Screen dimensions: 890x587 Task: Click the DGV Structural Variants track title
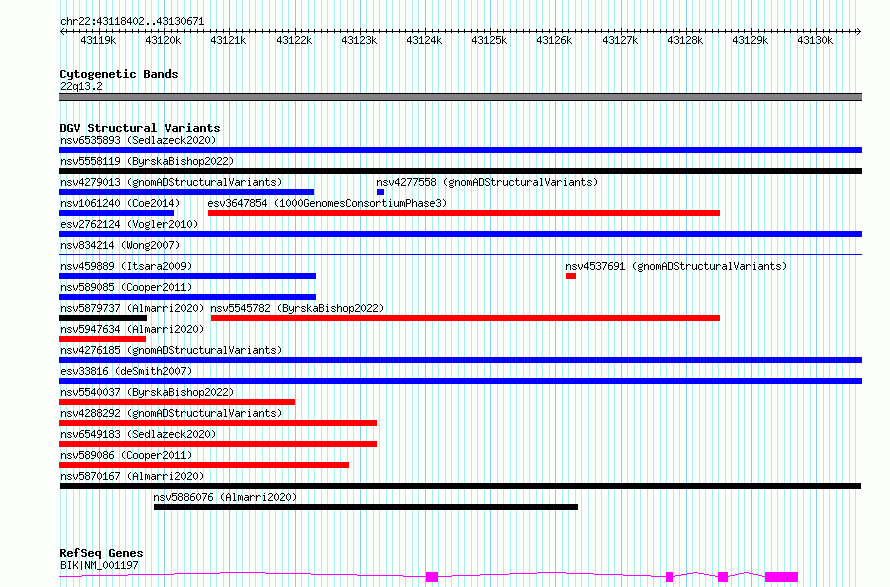(140, 128)
